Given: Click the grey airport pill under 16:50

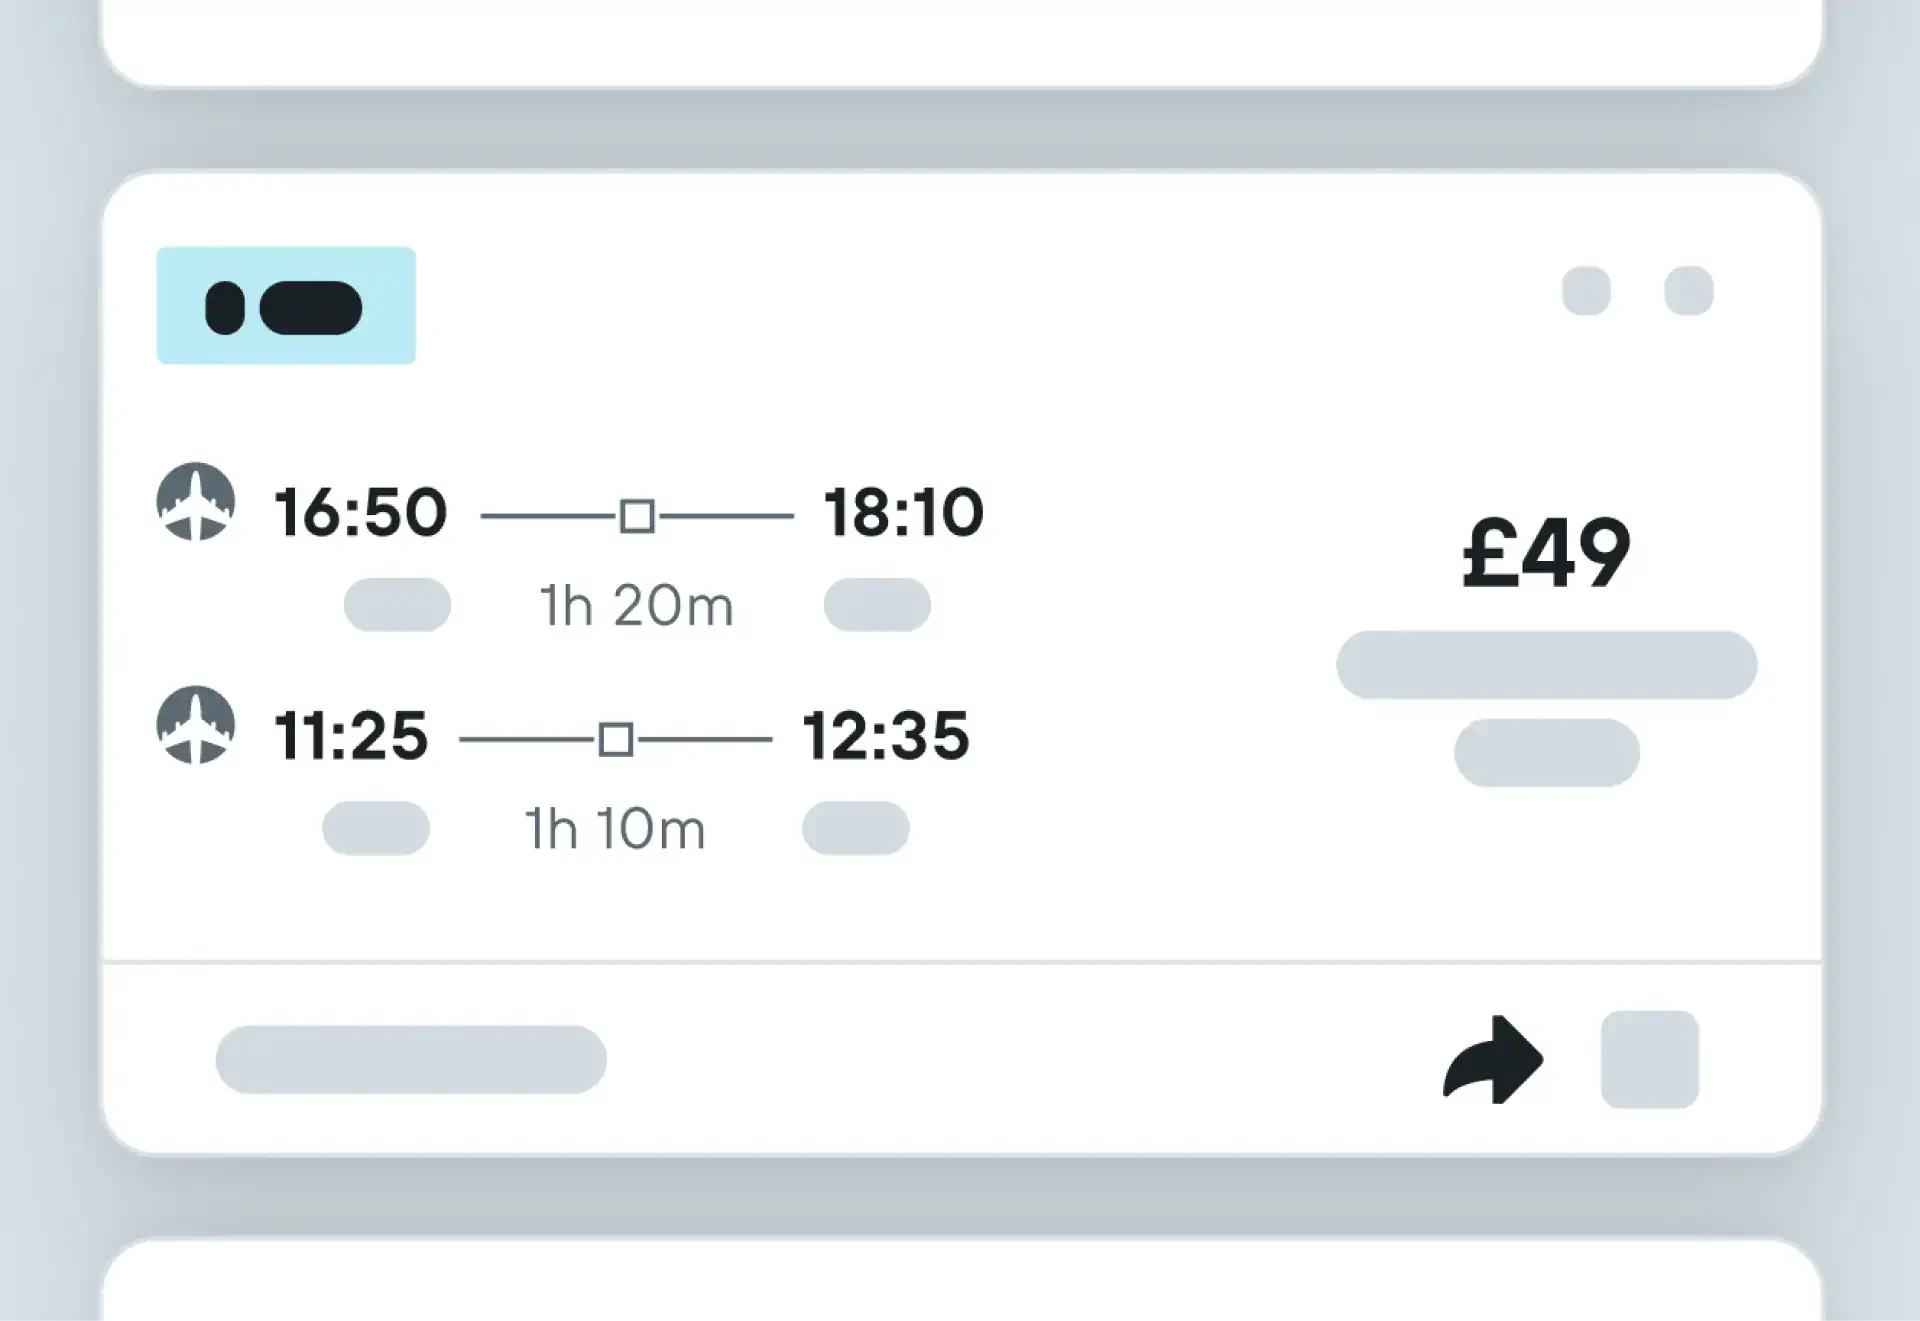Looking at the screenshot, I should pos(397,605).
